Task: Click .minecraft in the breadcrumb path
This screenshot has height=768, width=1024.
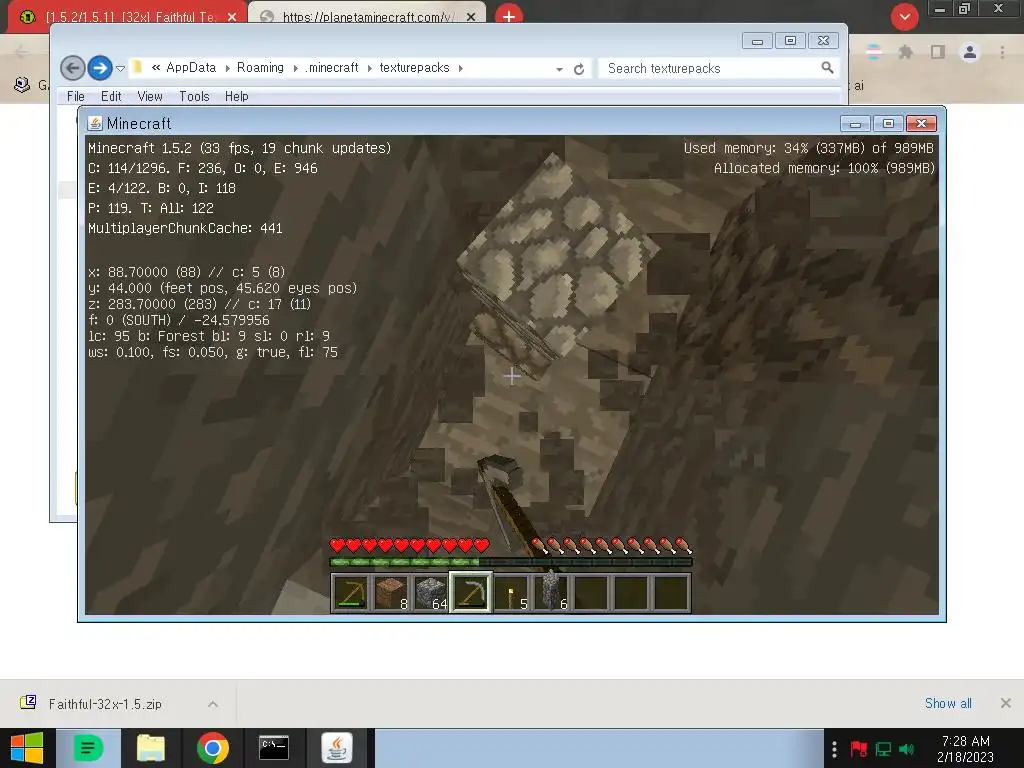Action: coord(332,67)
